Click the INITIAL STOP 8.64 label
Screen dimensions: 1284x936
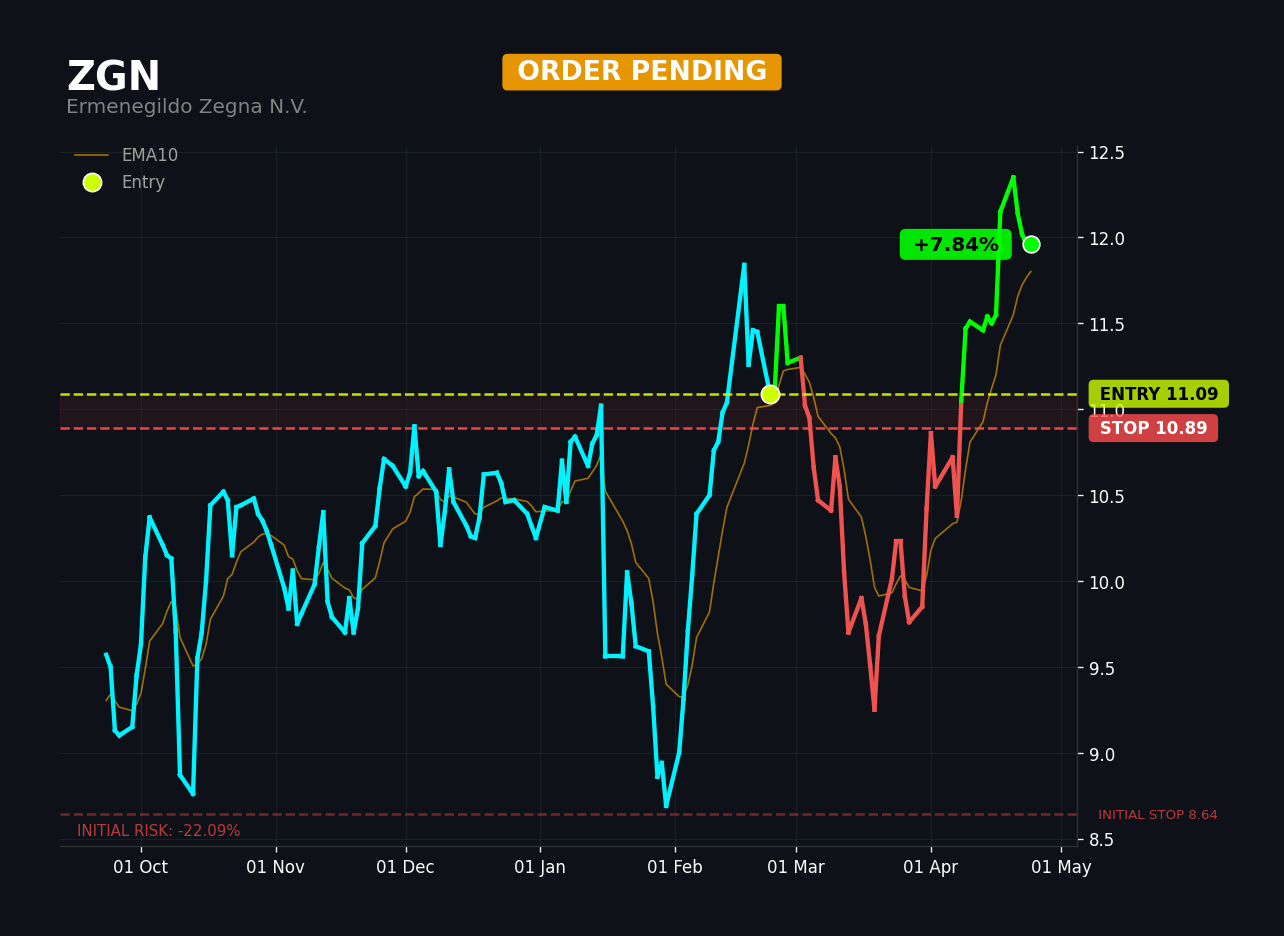click(x=1158, y=815)
